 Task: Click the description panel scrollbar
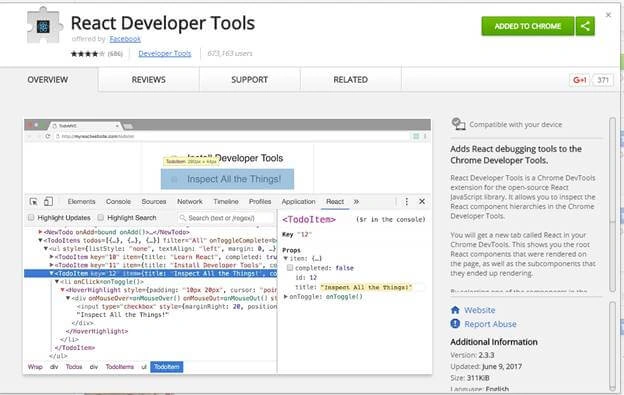coord(612,205)
